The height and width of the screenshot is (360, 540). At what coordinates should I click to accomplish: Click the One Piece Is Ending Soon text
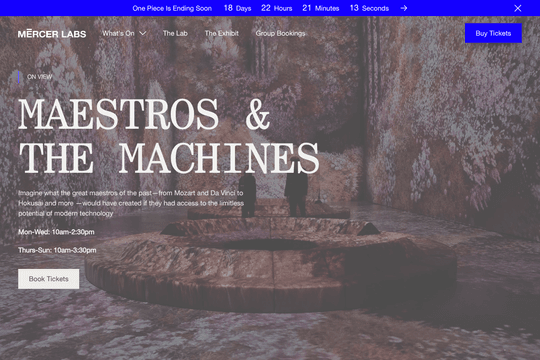[172, 8]
